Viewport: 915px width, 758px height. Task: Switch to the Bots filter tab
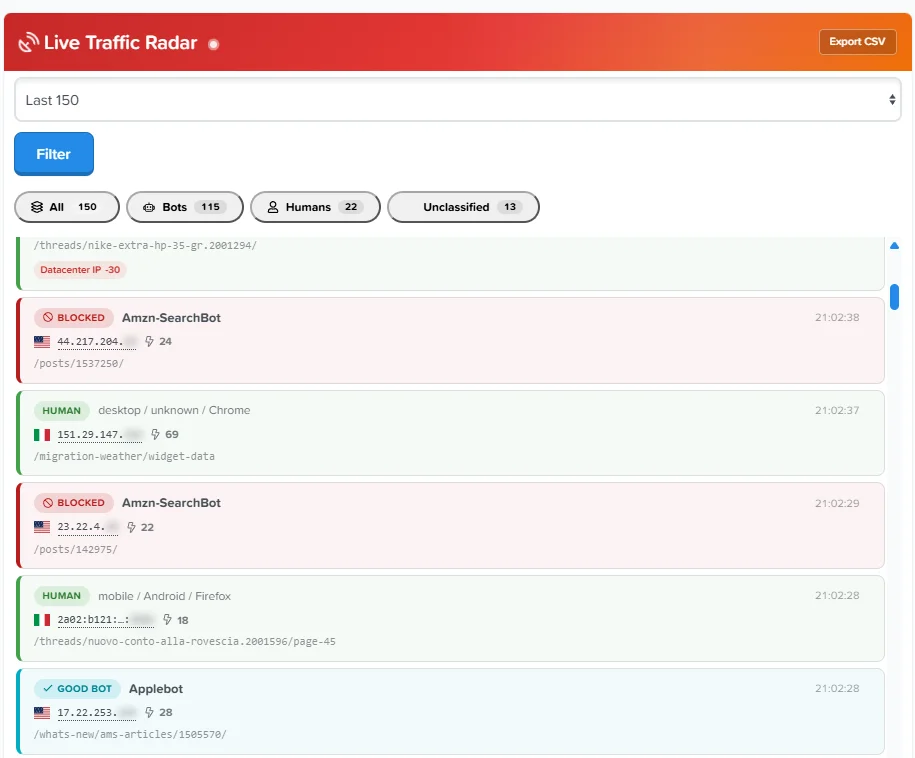[184, 207]
